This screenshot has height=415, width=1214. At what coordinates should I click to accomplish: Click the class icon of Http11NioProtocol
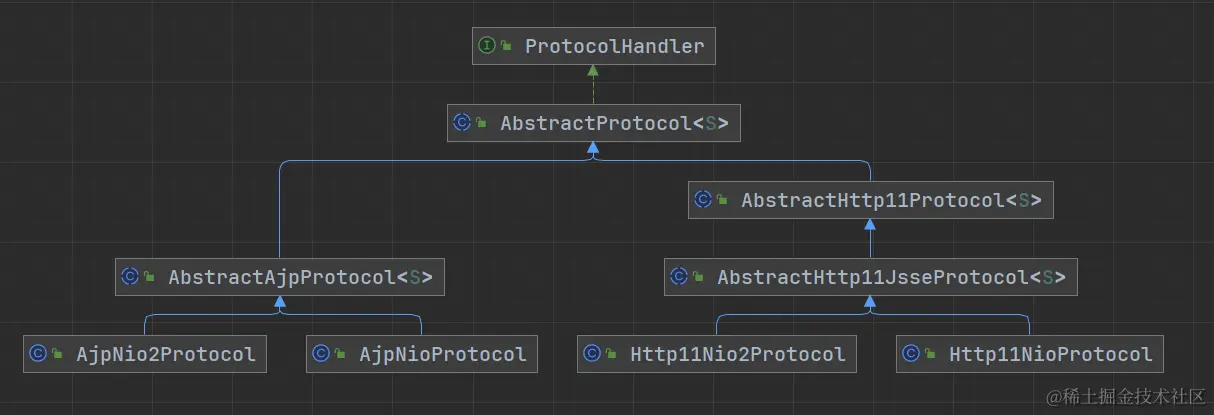coord(911,353)
